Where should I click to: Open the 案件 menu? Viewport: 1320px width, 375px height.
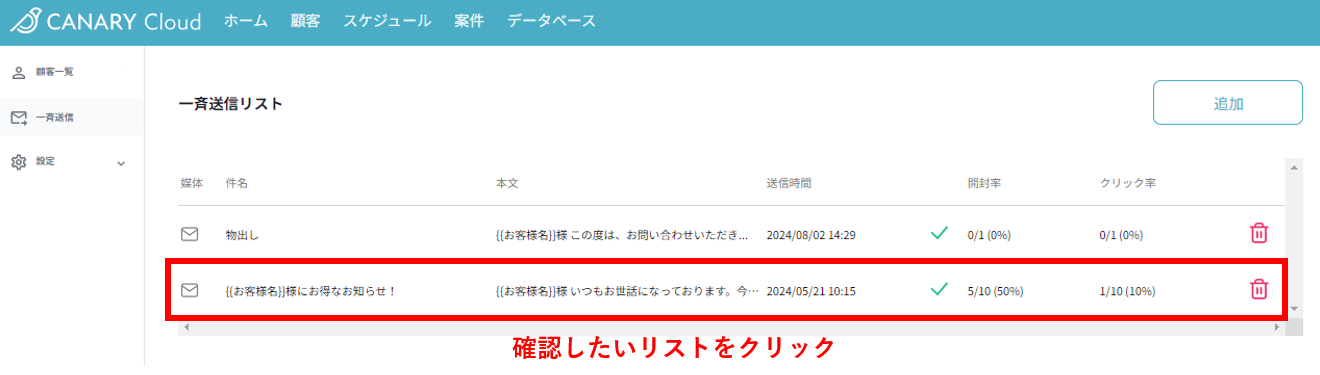tap(469, 21)
